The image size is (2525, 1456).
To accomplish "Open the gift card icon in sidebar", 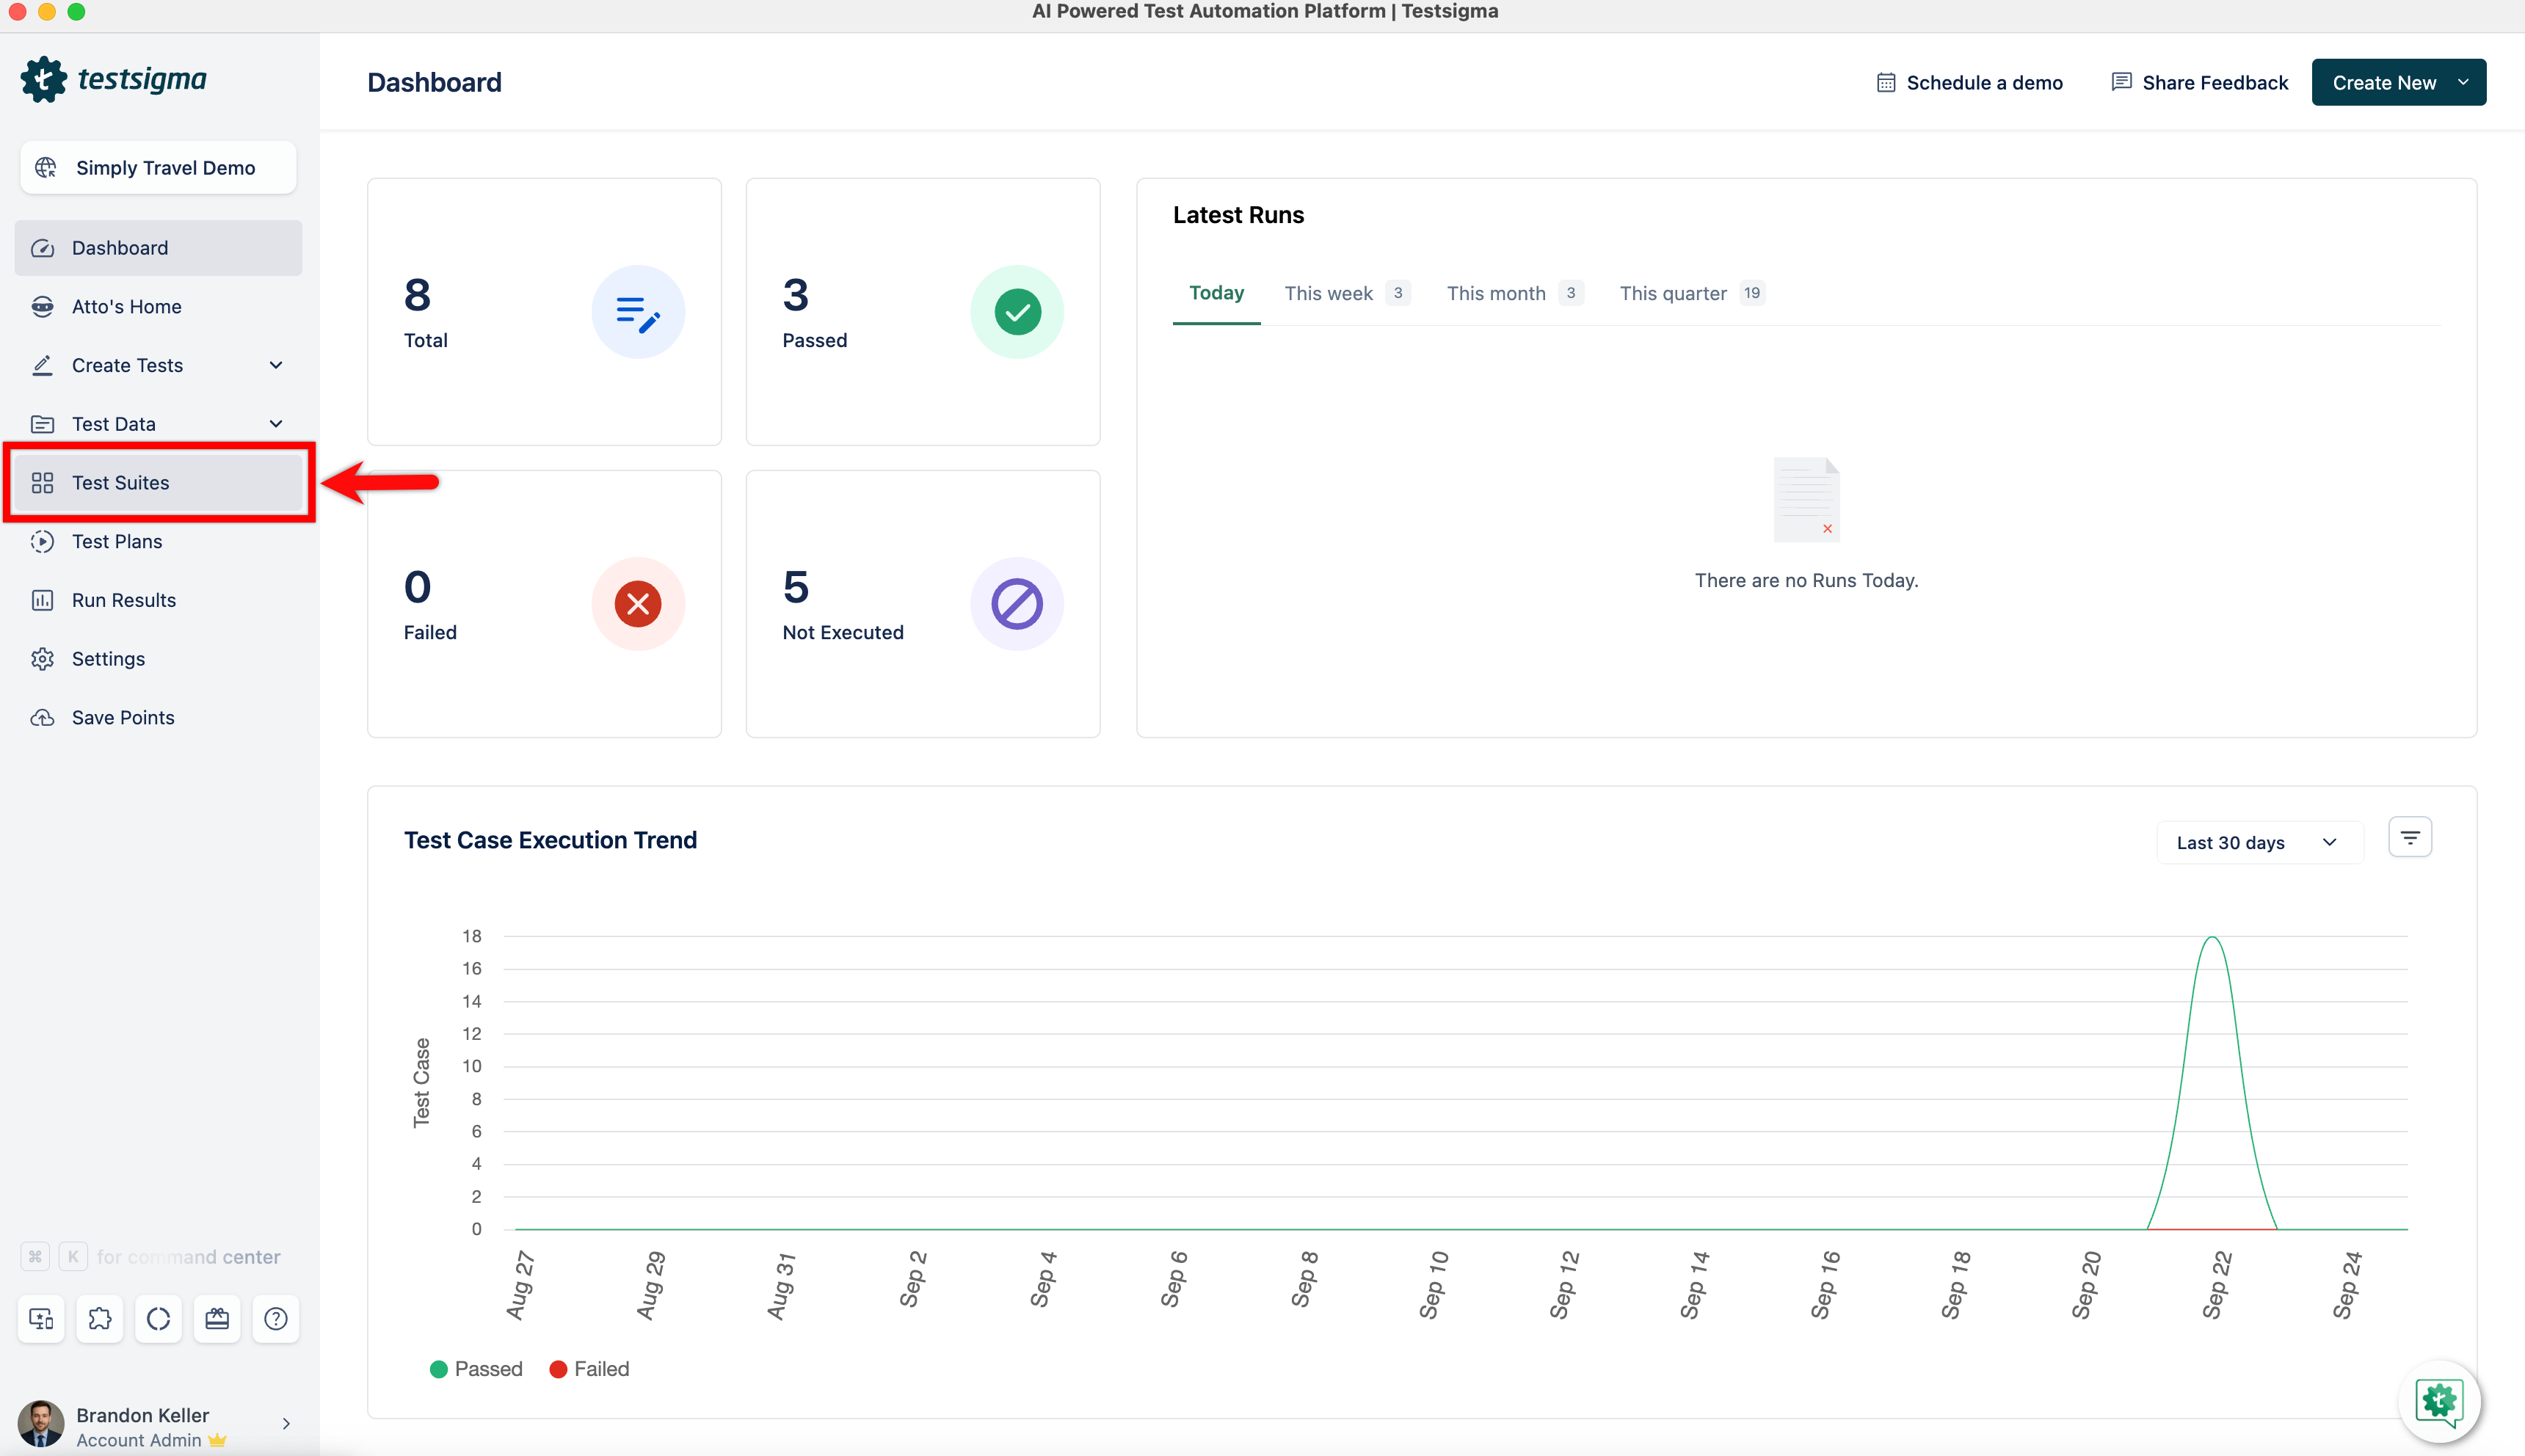I will 217,1319.
